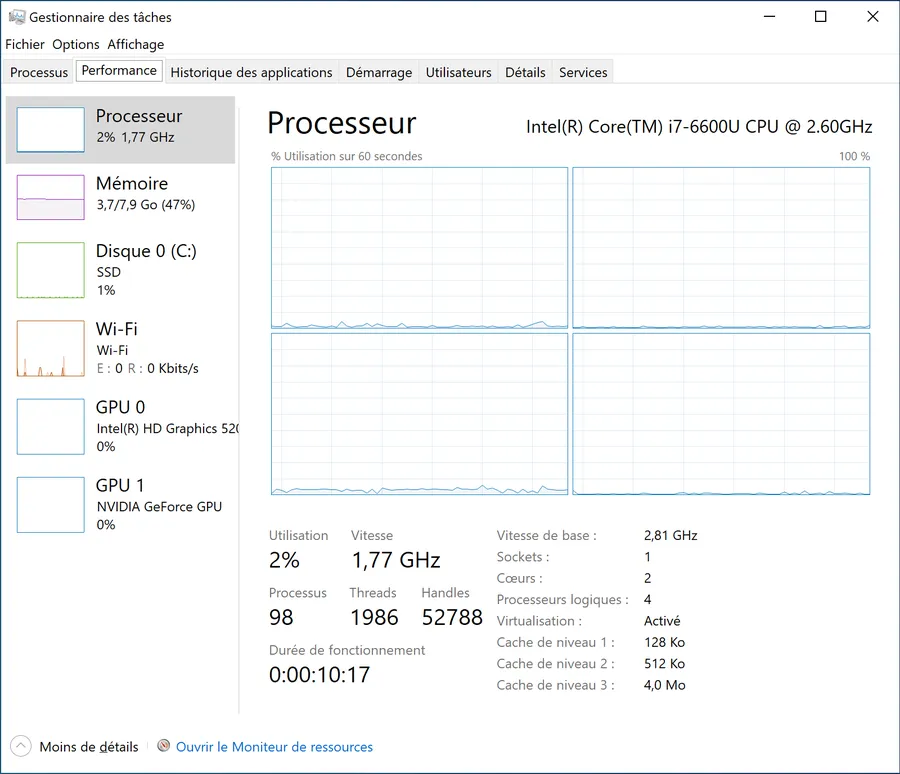
Task: Click the Processeur main heading
Action: pos(342,123)
